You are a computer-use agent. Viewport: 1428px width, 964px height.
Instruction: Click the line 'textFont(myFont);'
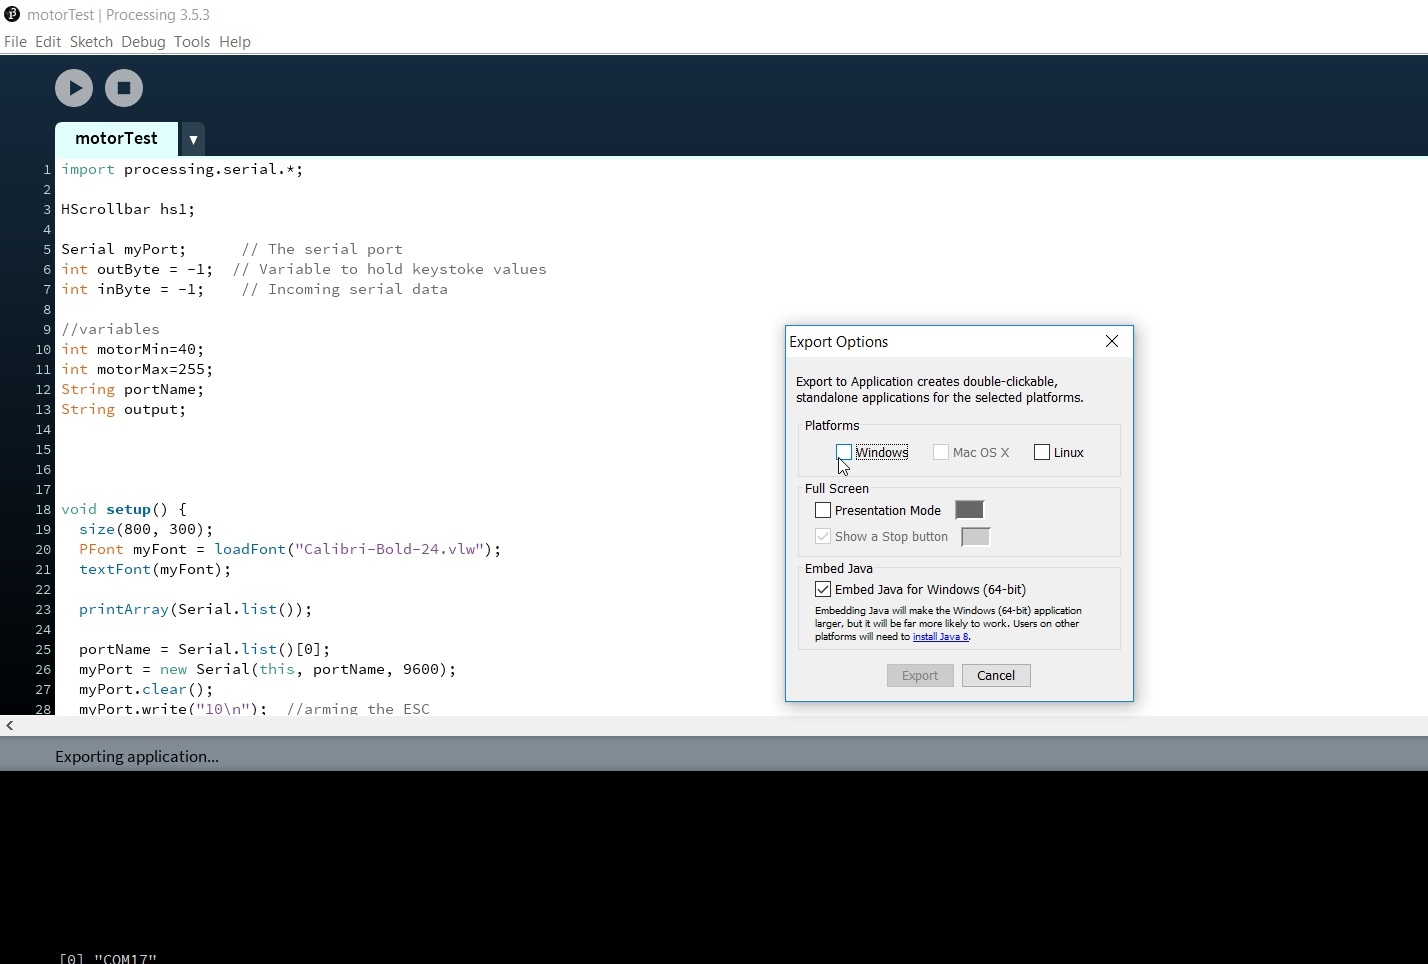(x=155, y=569)
